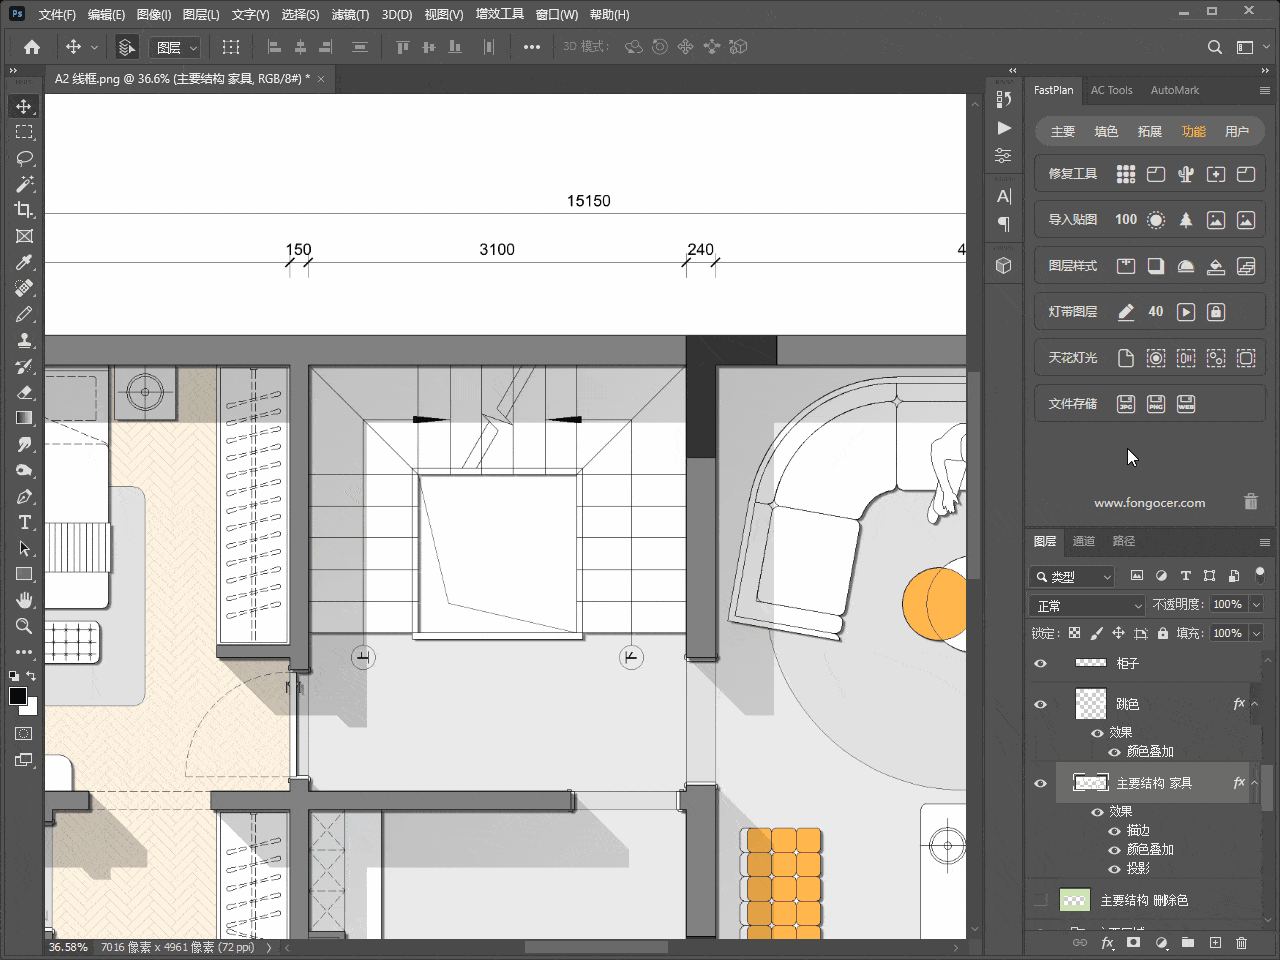The height and width of the screenshot is (960, 1280).
Task: Open the blend mode 正常 dropdown
Action: tap(1087, 605)
